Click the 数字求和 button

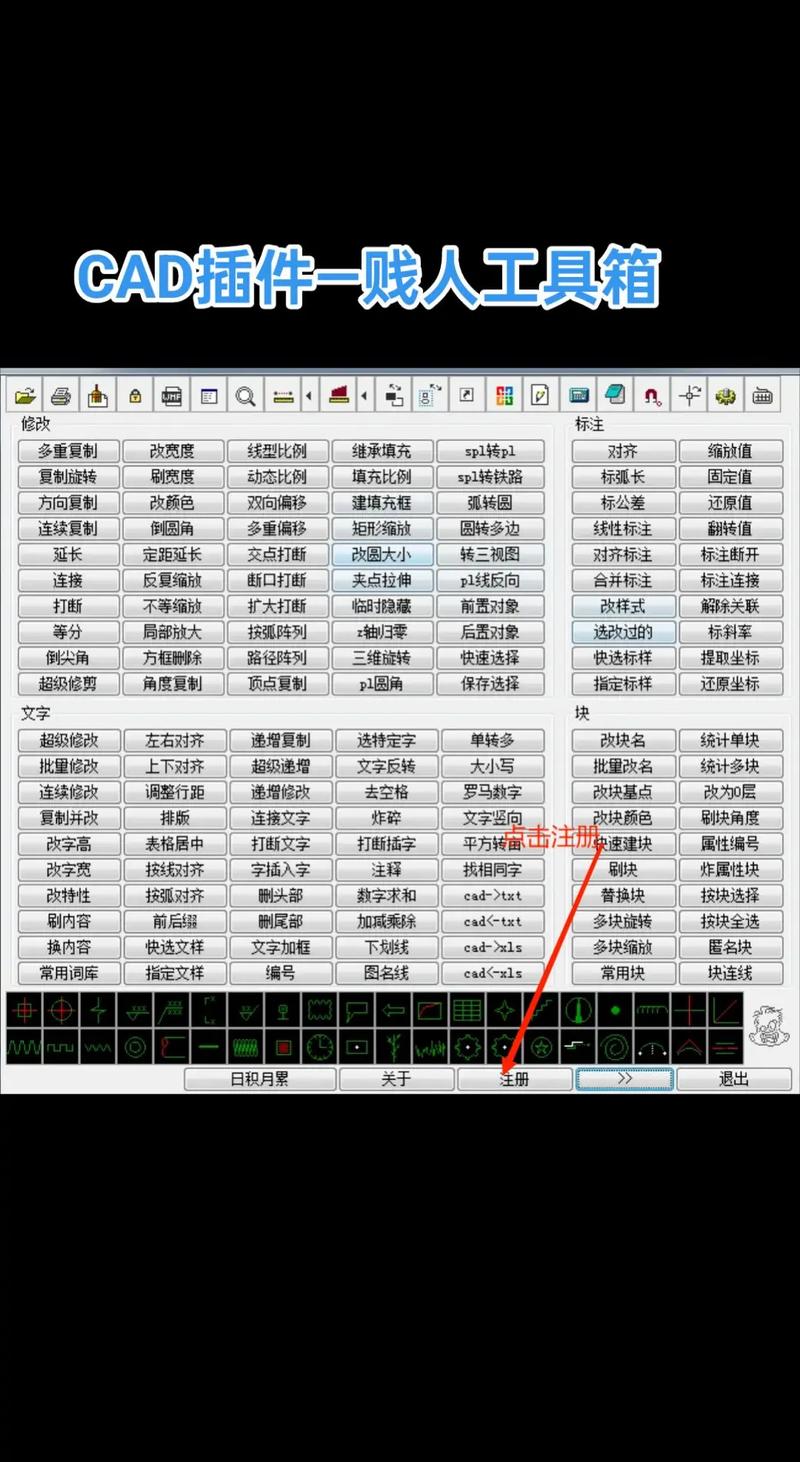coord(385,895)
